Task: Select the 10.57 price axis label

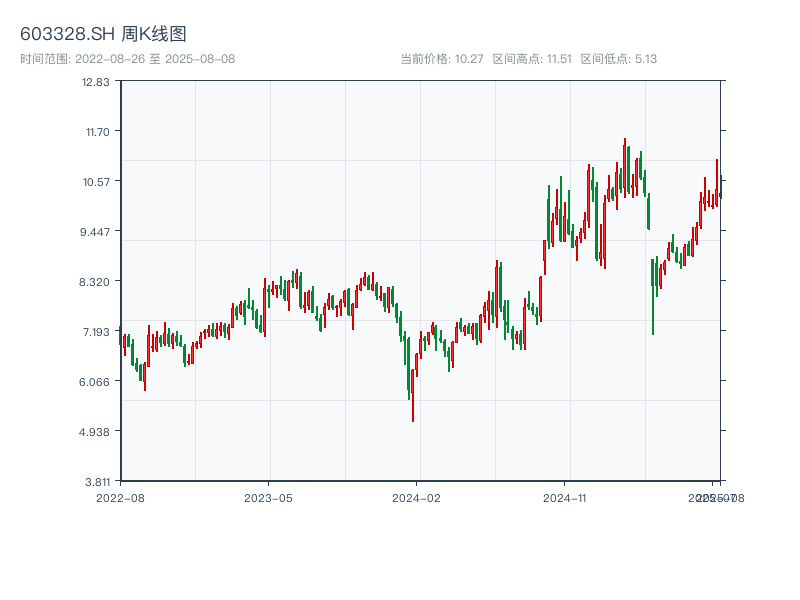Action: (96, 181)
